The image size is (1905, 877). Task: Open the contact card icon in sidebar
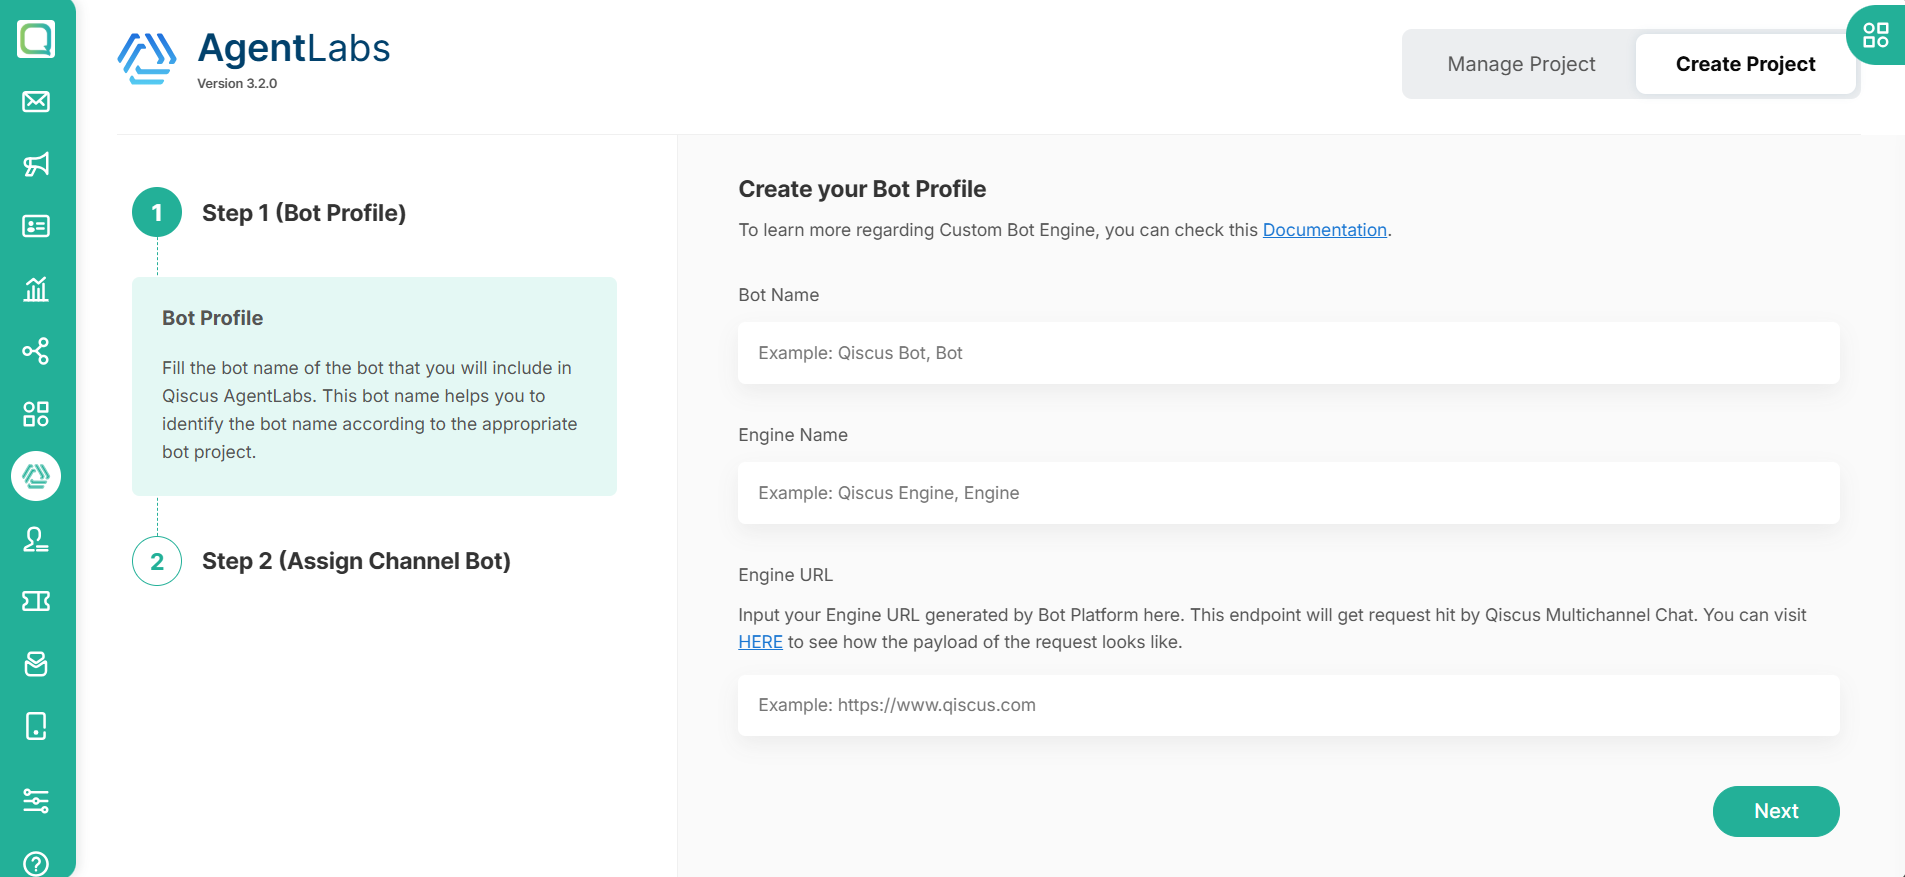36,226
